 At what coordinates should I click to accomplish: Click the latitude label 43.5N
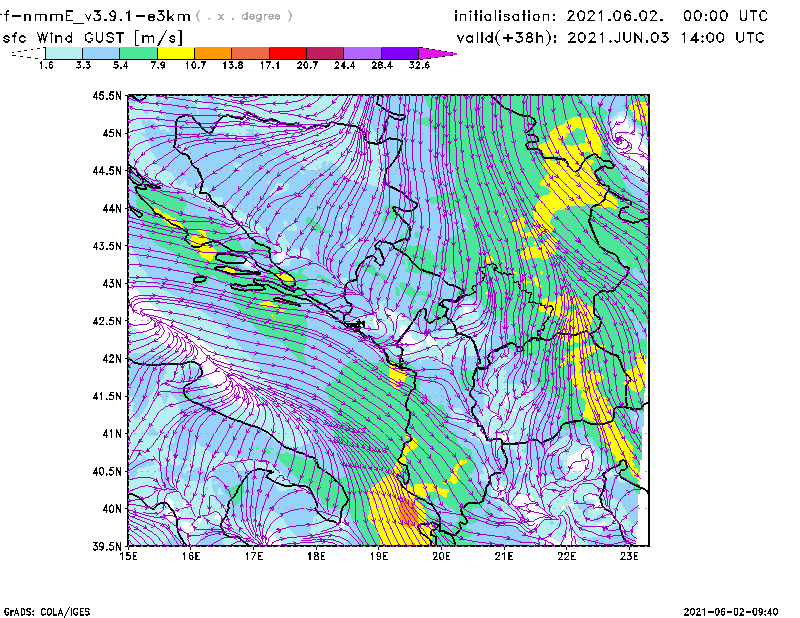click(107, 246)
